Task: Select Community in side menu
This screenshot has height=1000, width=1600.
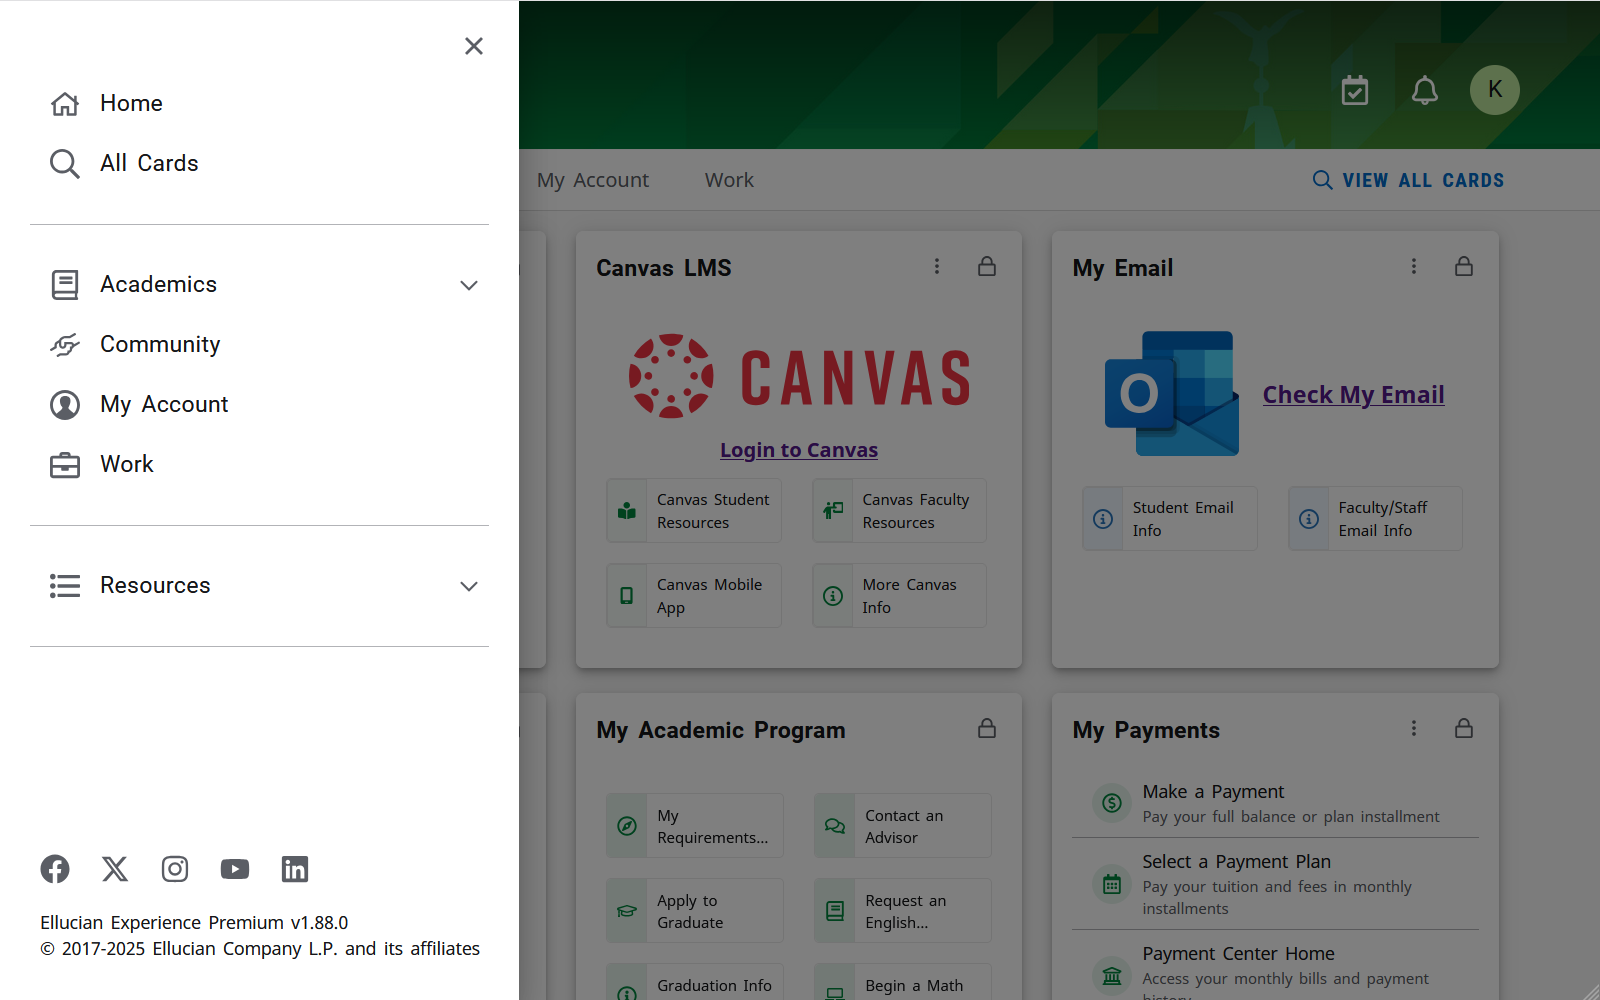Action: click(259, 345)
